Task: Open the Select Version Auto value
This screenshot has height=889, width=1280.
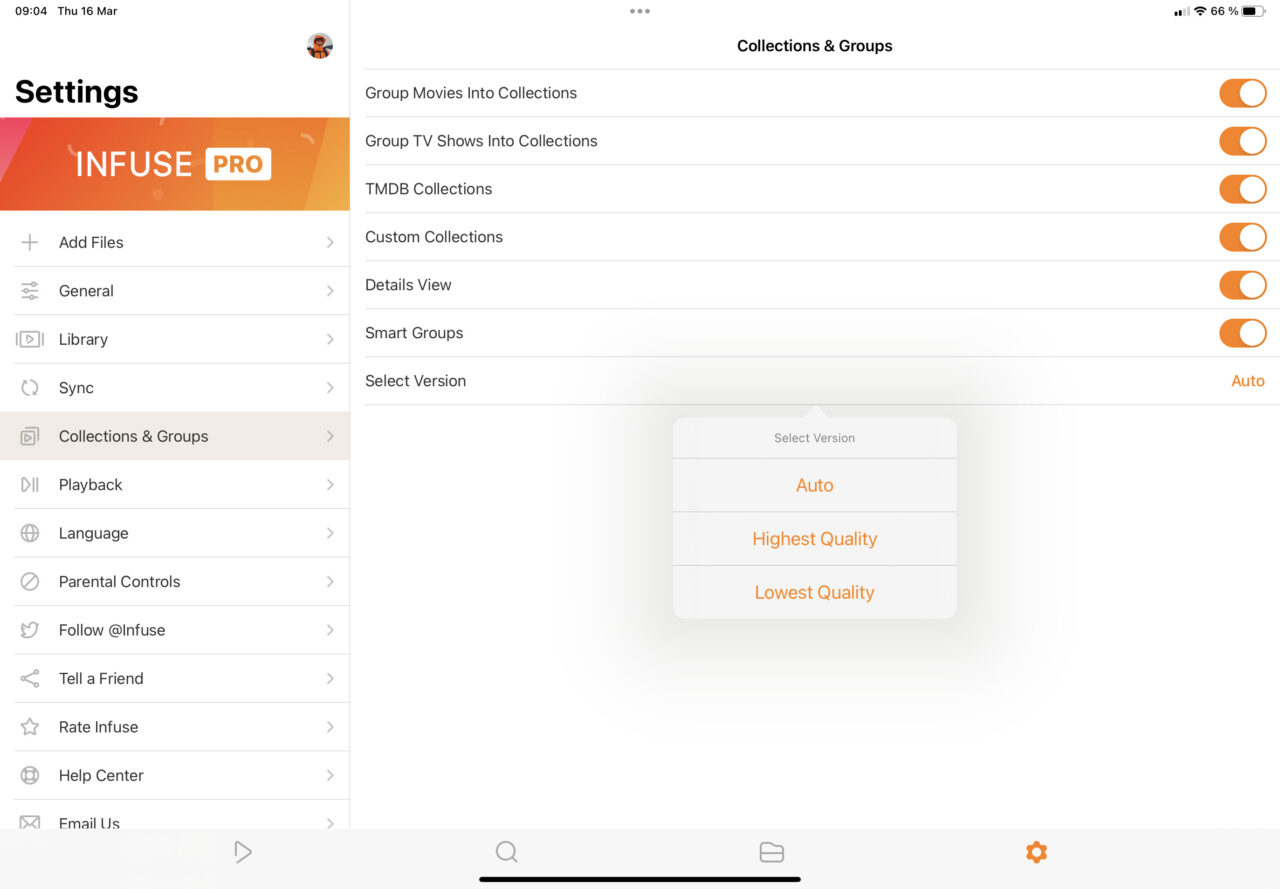Action: (1248, 381)
